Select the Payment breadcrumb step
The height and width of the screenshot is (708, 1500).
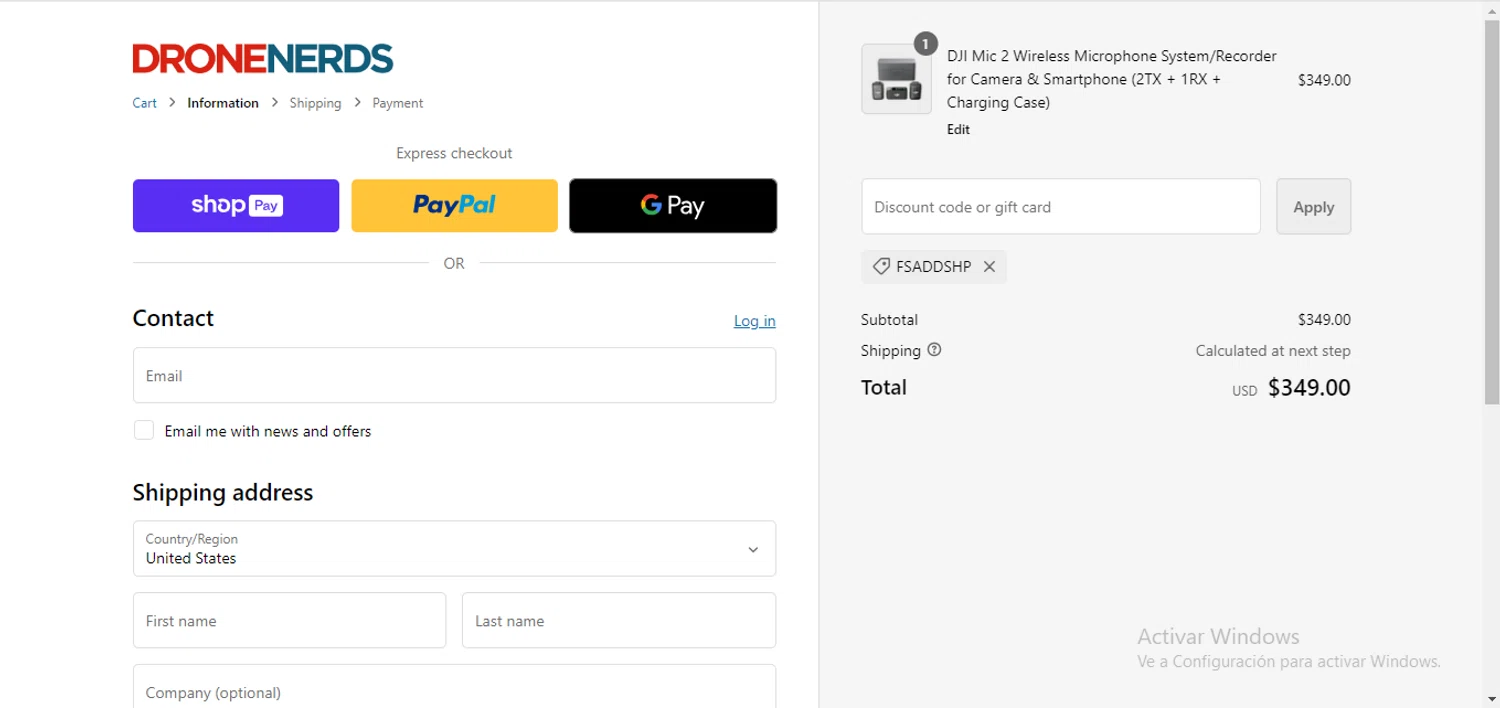click(x=397, y=103)
